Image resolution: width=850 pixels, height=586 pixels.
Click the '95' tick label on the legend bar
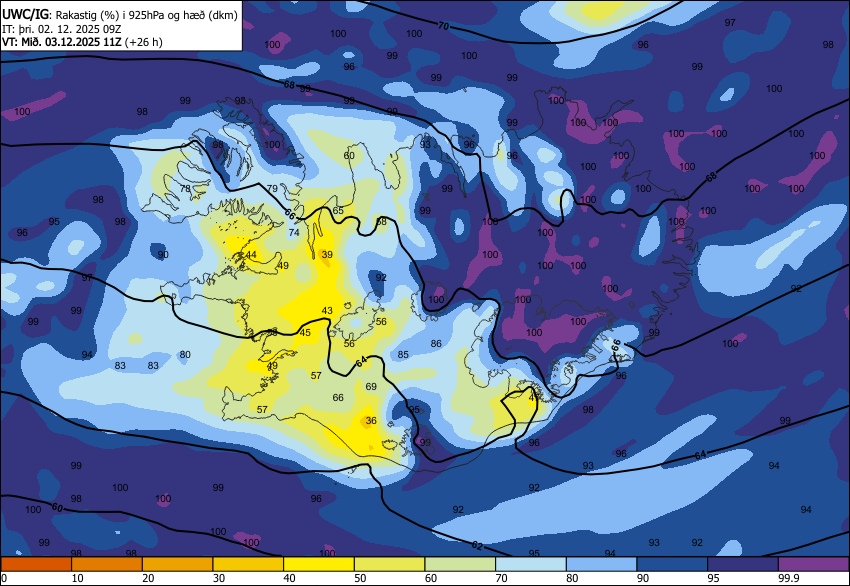(x=714, y=578)
